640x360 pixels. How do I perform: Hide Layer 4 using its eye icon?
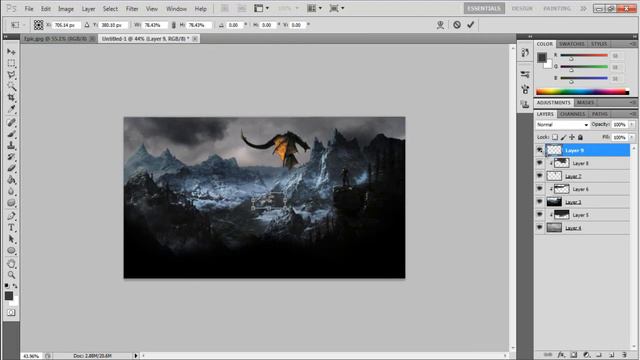pyautogui.click(x=540, y=227)
